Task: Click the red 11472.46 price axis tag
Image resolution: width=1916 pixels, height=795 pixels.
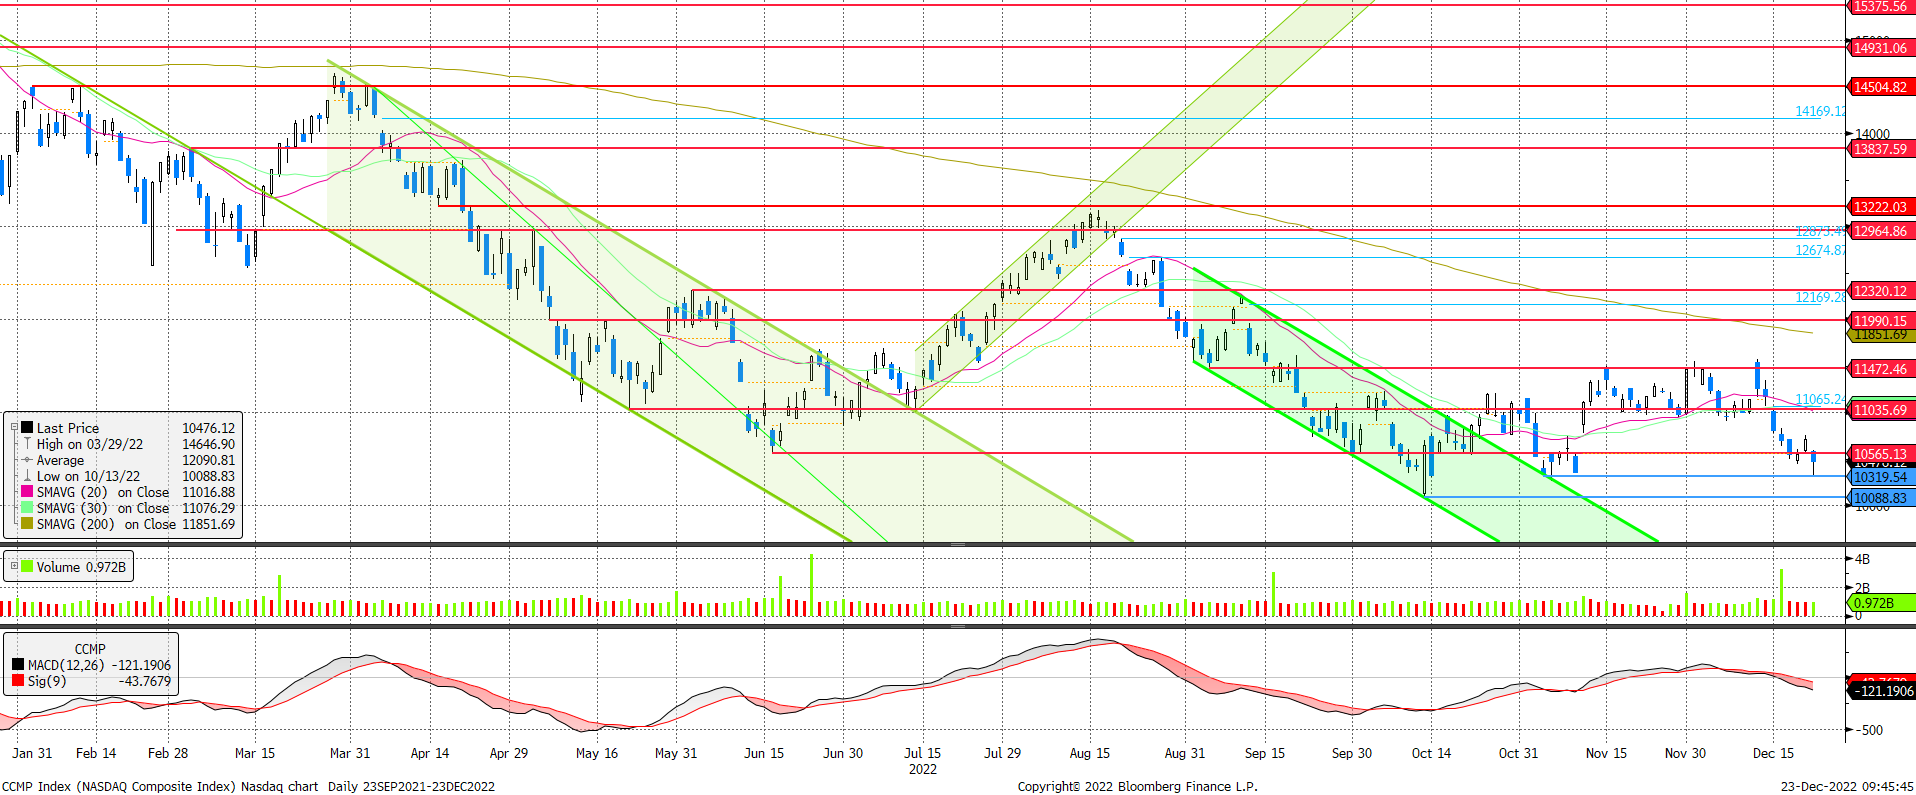Action: click(1880, 369)
